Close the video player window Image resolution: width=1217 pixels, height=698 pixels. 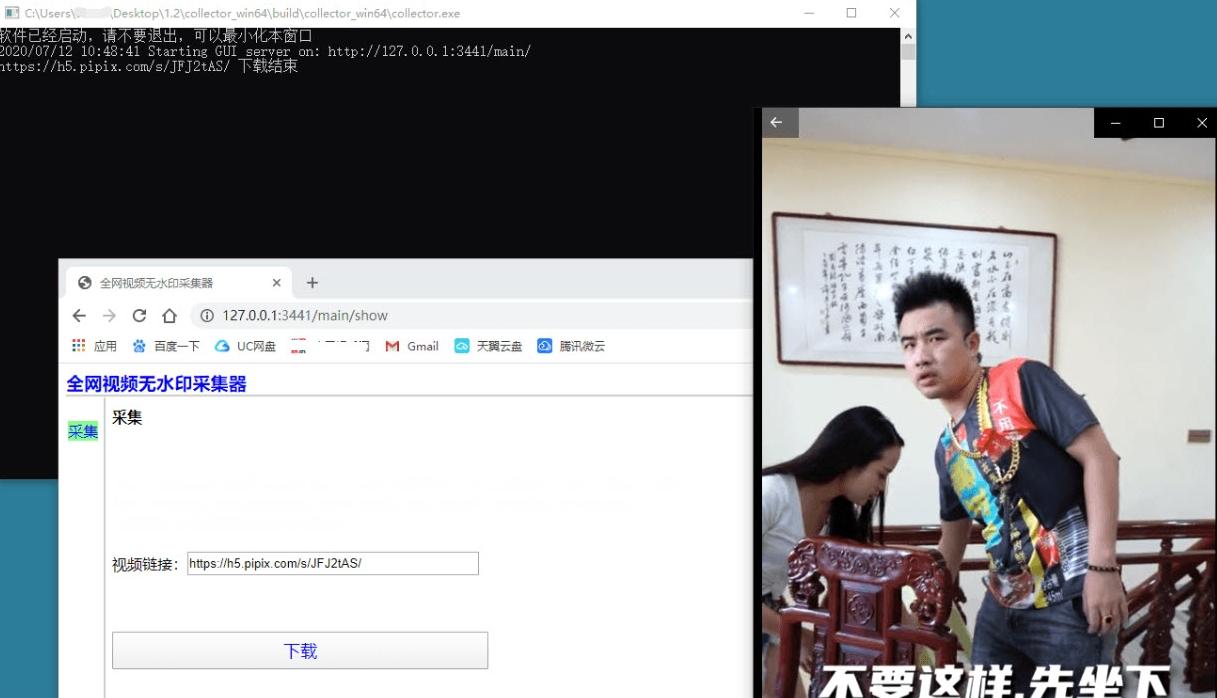click(1201, 123)
